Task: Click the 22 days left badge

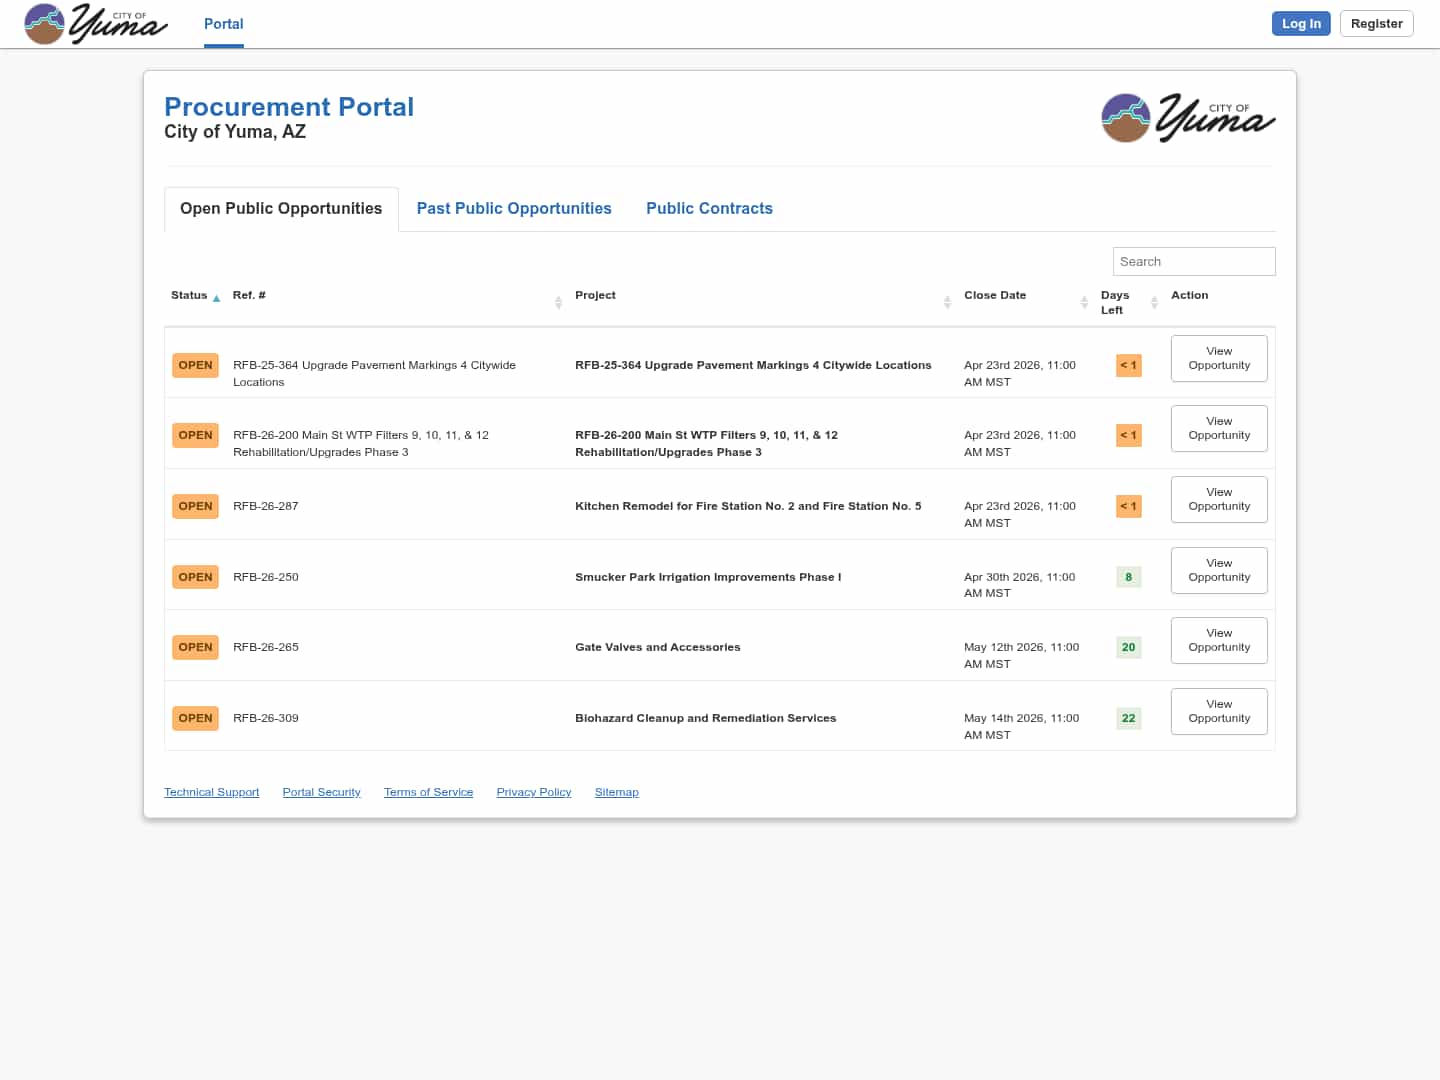Action: click(1128, 718)
